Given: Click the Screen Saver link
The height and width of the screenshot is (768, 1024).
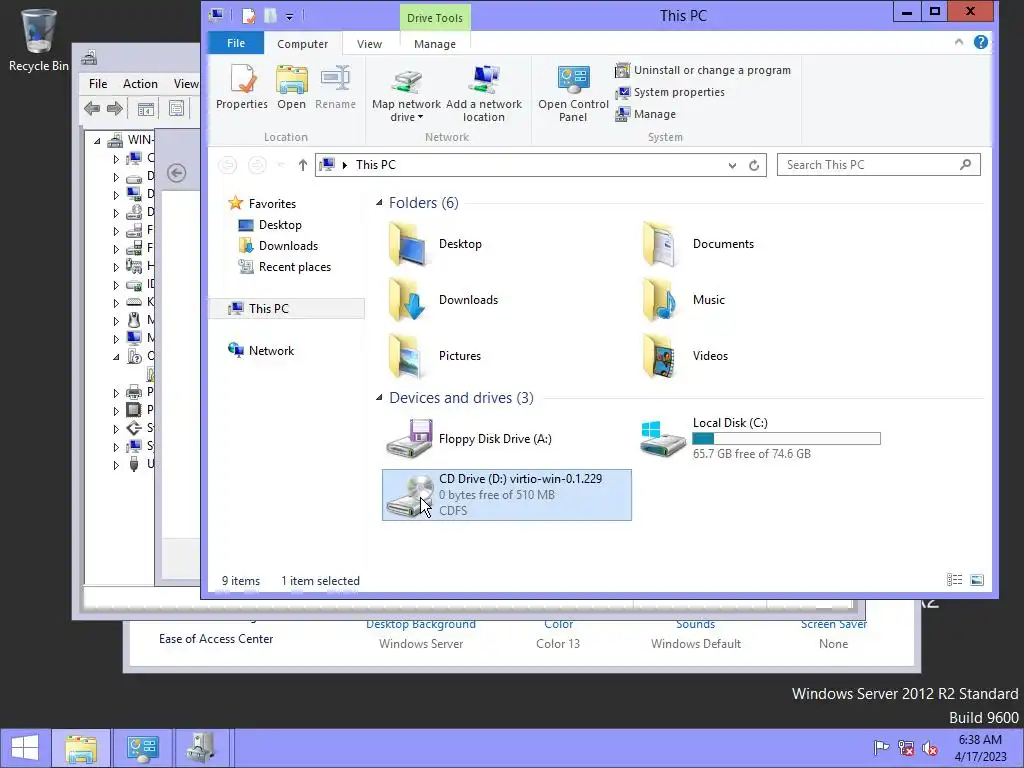Looking at the screenshot, I should [833, 624].
